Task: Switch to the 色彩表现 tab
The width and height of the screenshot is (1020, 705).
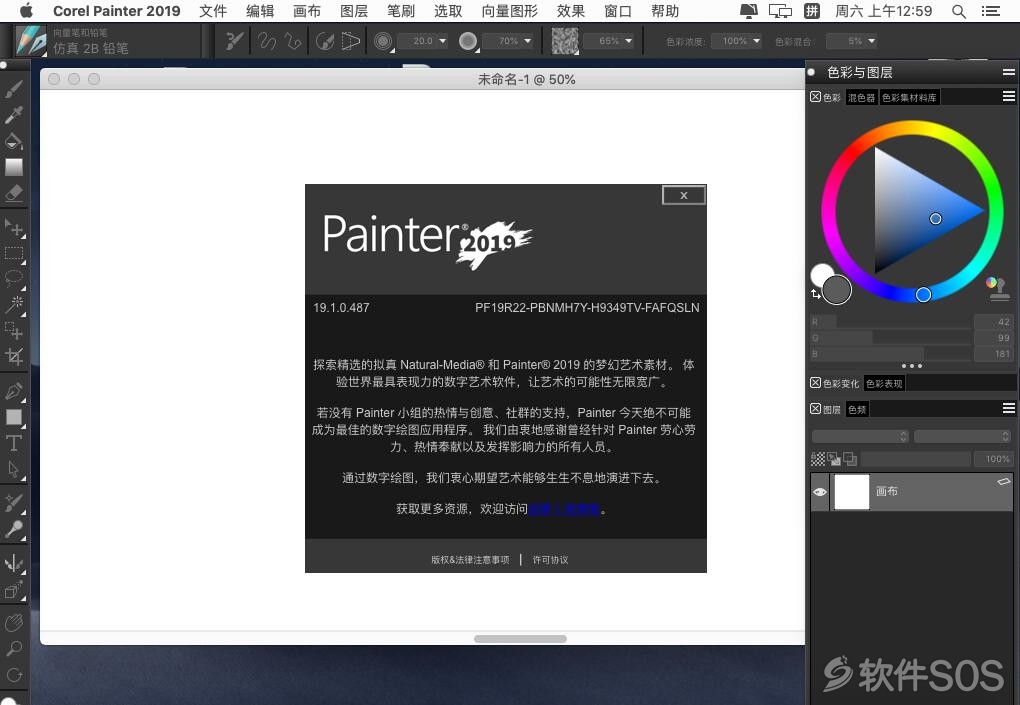Action: click(x=884, y=384)
